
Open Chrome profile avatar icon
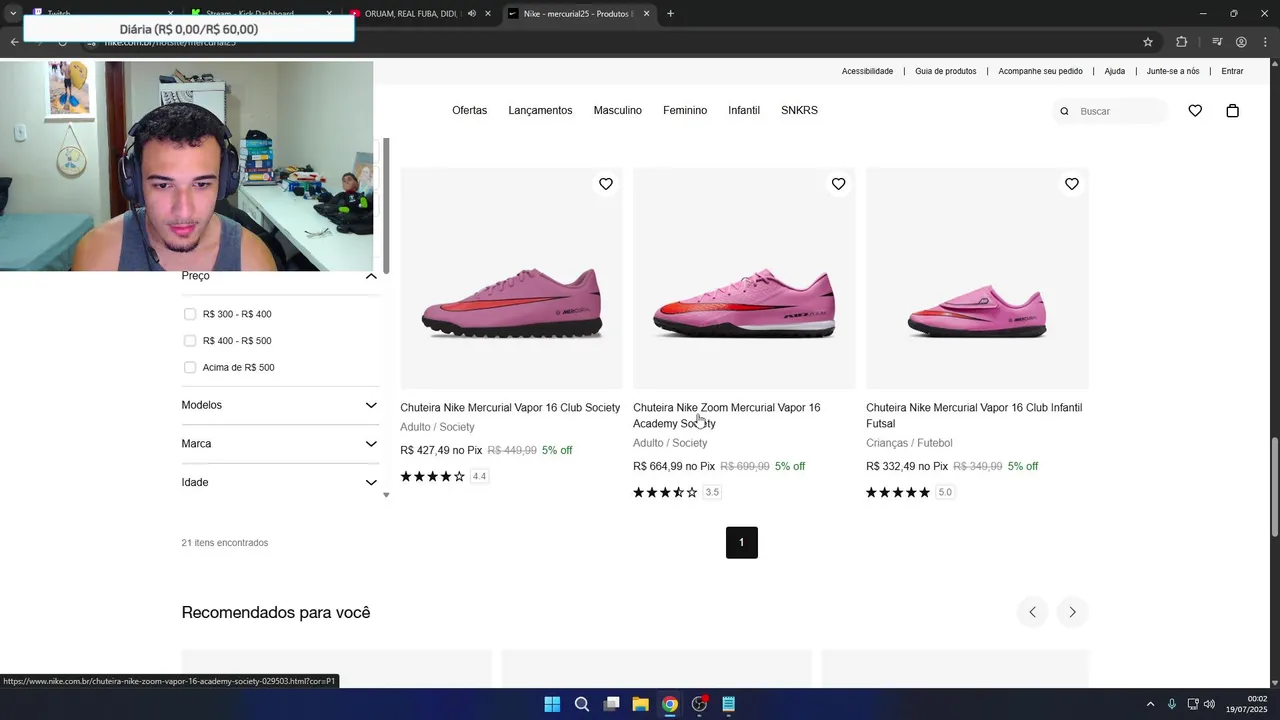coord(1241,42)
